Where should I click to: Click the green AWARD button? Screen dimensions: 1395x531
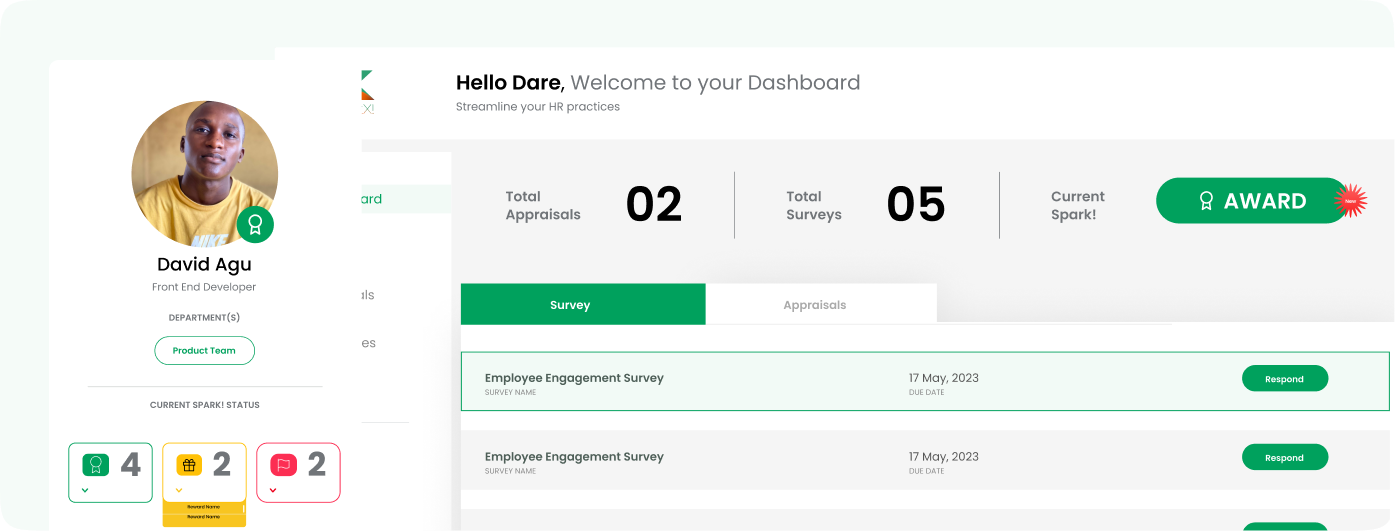pyautogui.click(x=1252, y=201)
